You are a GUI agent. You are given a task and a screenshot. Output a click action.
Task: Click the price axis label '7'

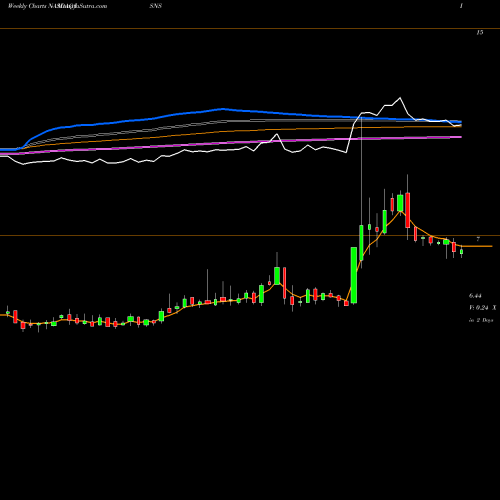click(x=478, y=239)
